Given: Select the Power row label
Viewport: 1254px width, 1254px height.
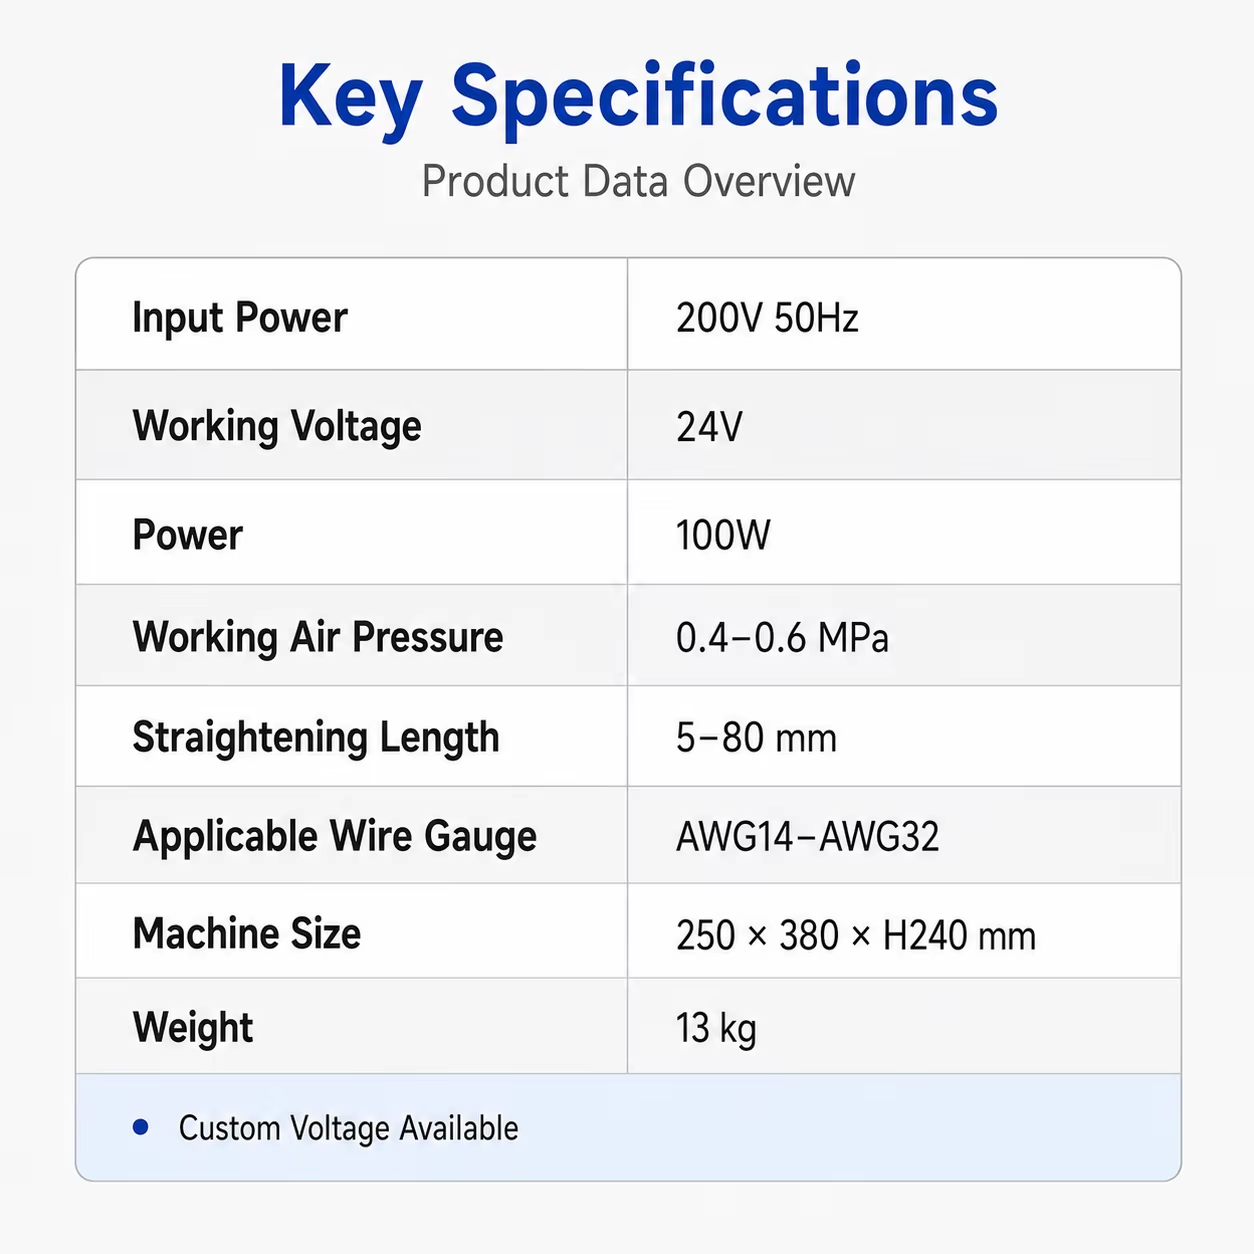Looking at the screenshot, I should click(x=188, y=535).
